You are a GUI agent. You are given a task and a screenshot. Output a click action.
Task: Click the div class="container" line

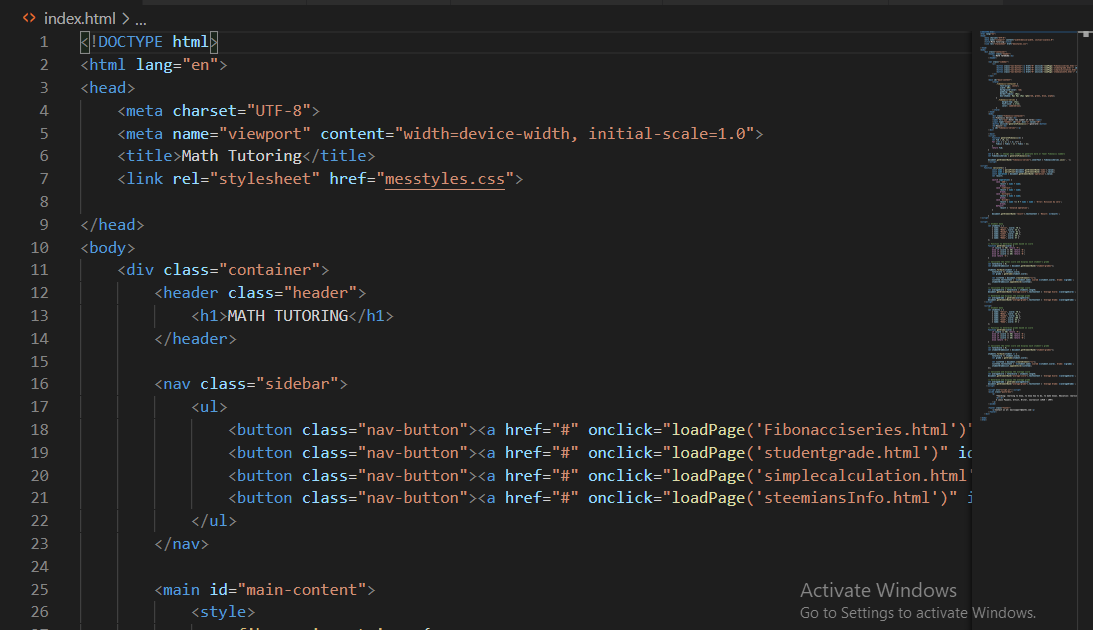click(x=223, y=270)
